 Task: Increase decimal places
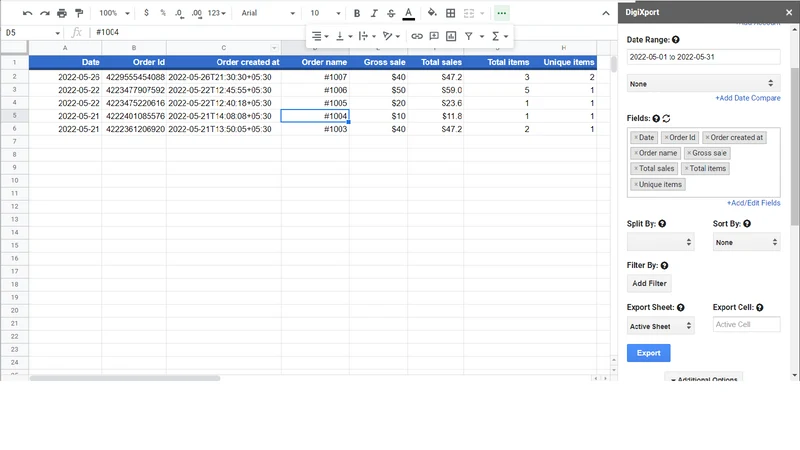(x=196, y=13)
